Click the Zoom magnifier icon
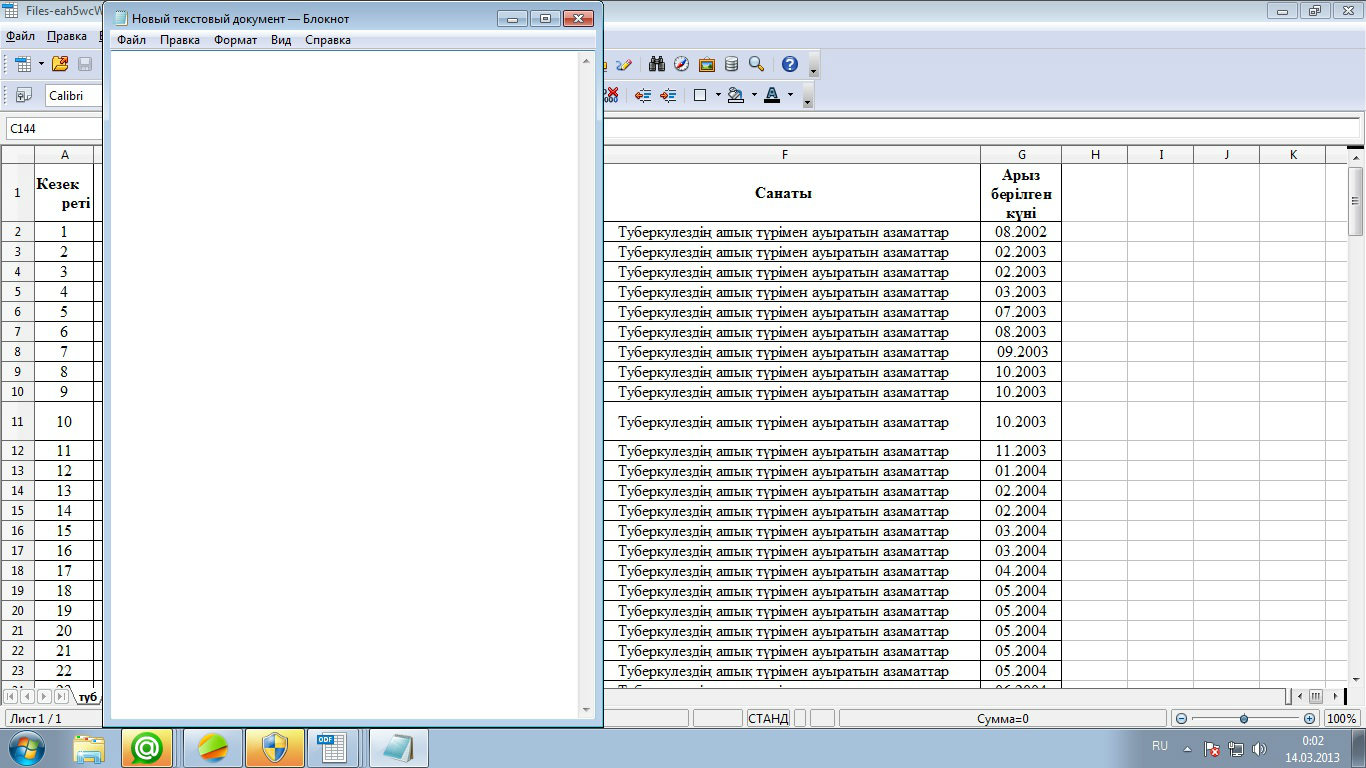 [757, 64]
